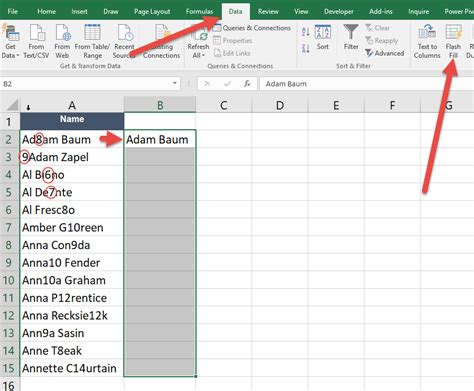Select row 7 header
The image size is (474, 391).
tap(9, 228)
